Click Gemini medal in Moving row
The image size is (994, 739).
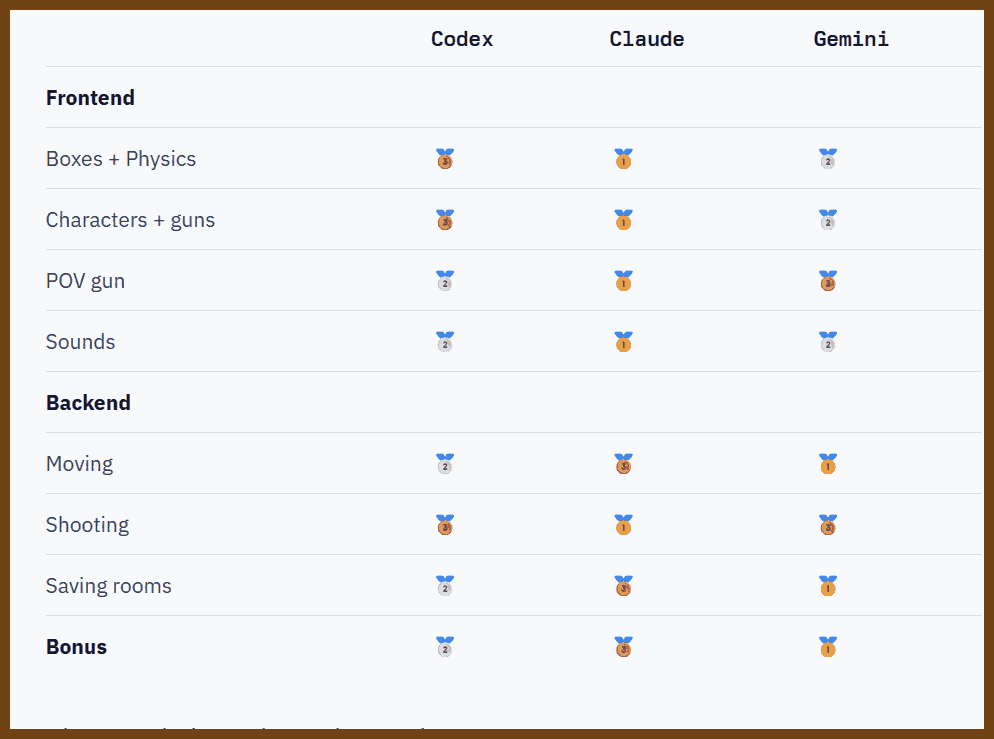pyautogui.click(x=827, y=464)
